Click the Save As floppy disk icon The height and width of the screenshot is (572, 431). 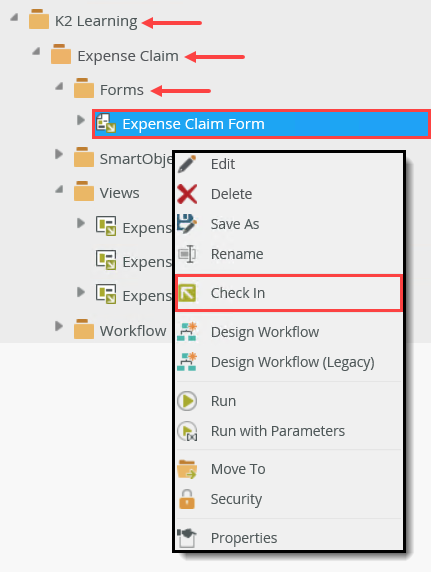(x=187, y=224)
